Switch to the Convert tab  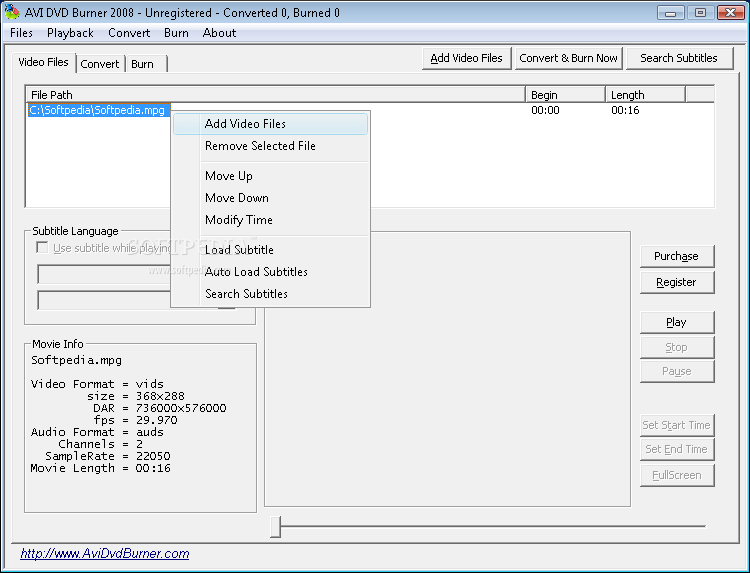click(x=100, y=64)
